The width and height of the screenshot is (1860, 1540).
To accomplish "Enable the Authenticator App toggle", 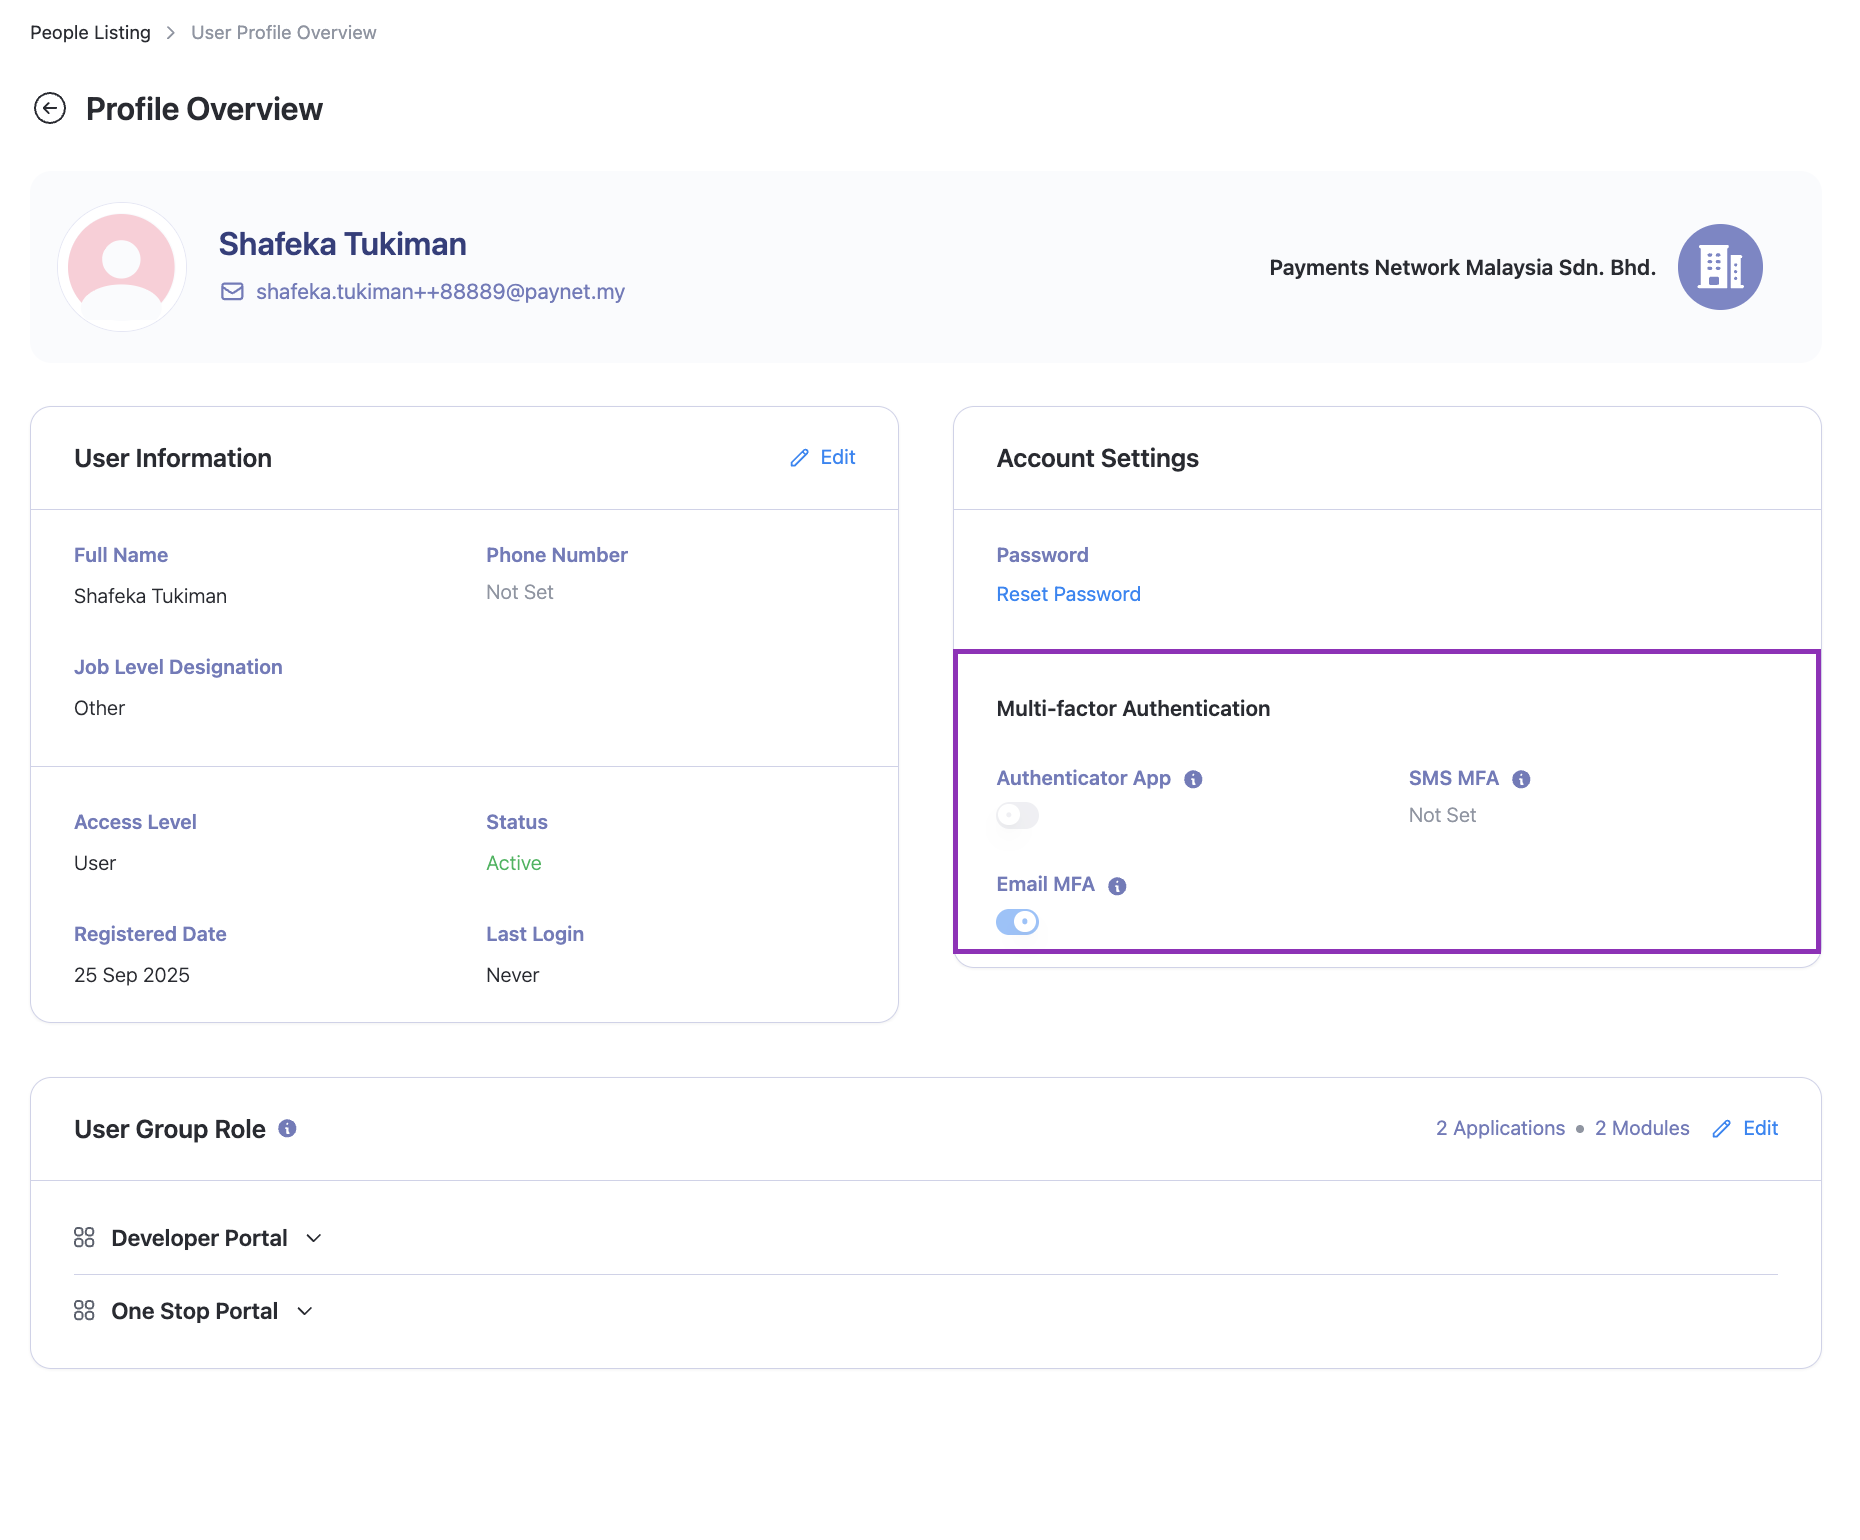I will click(1017, 816).
